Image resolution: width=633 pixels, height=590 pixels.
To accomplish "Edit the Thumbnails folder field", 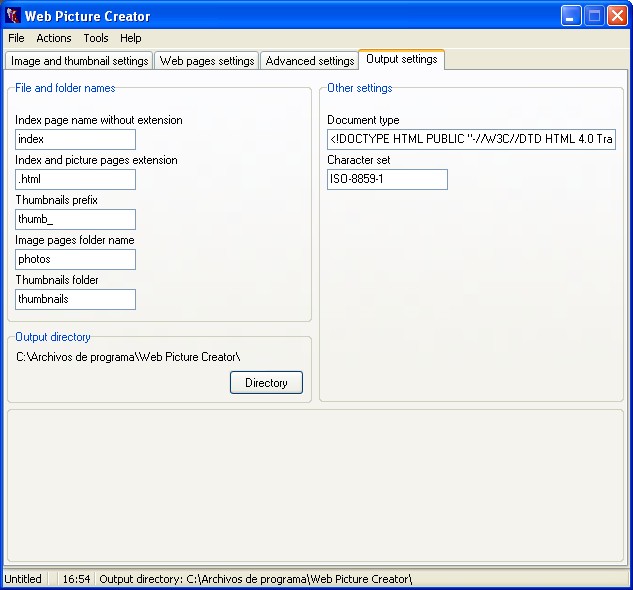I will tap(75, 299).
